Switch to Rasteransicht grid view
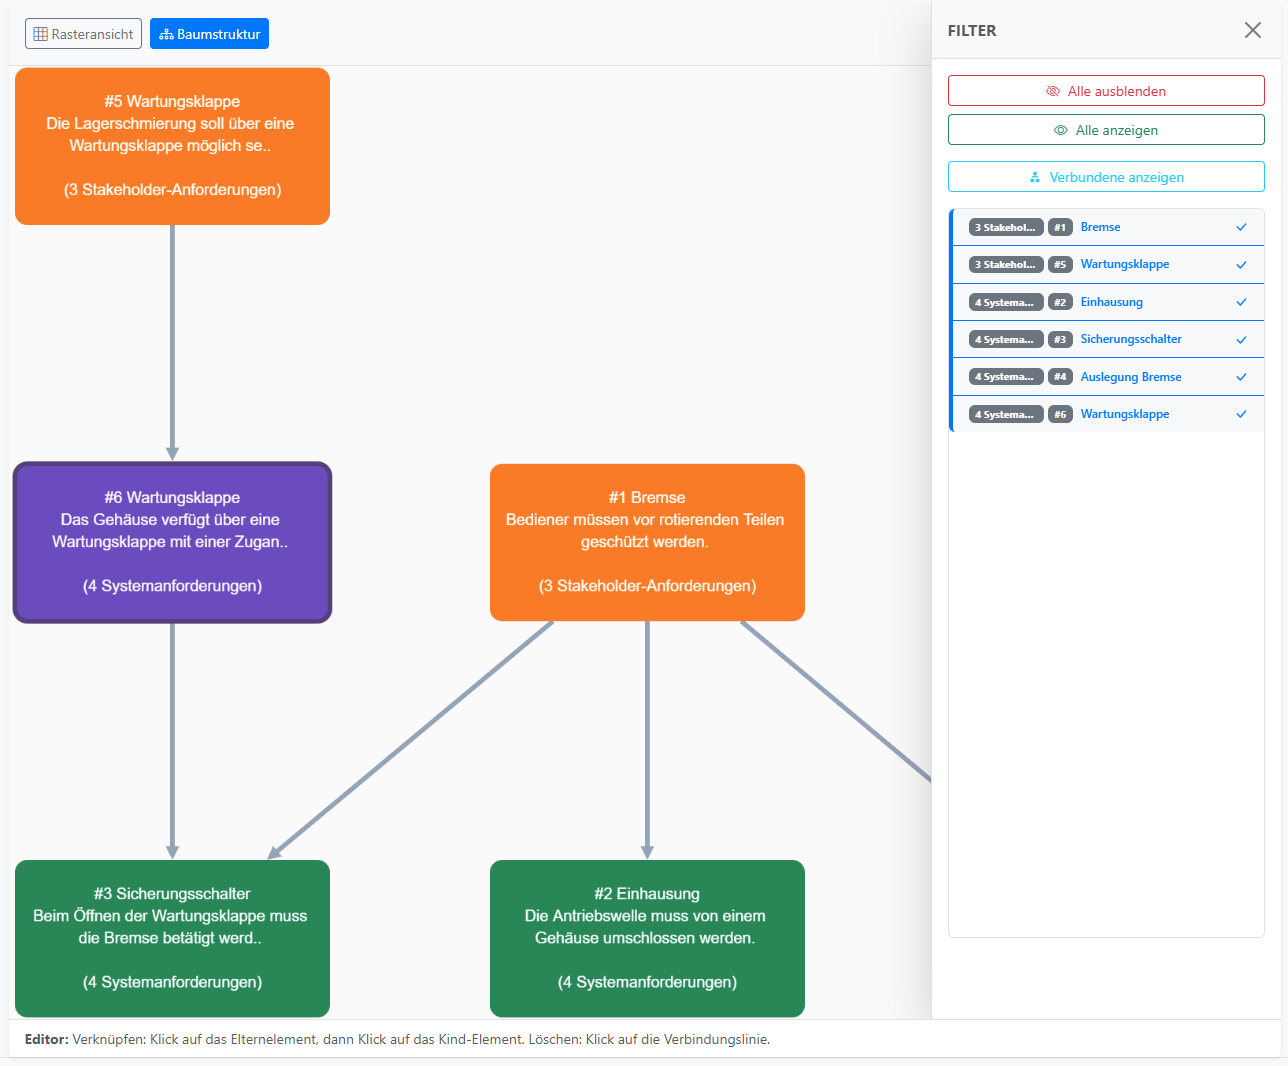The width and height of the screenshot is (1288, 1066). [x=83, y=34]
